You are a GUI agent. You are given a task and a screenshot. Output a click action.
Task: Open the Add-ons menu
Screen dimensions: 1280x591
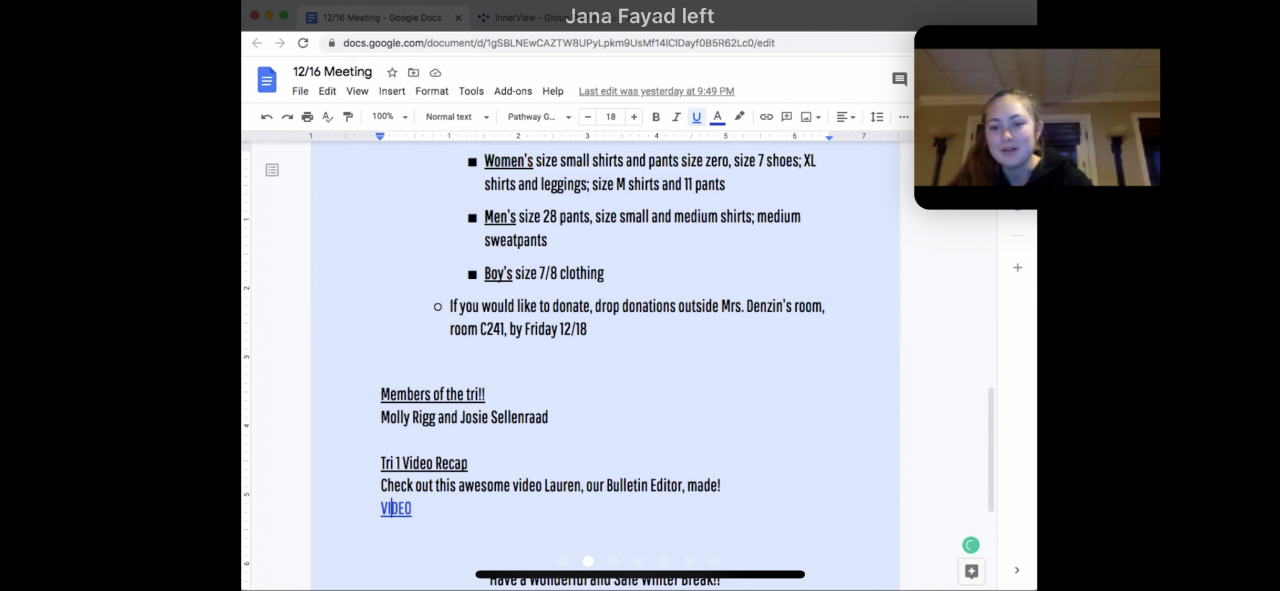513,91
